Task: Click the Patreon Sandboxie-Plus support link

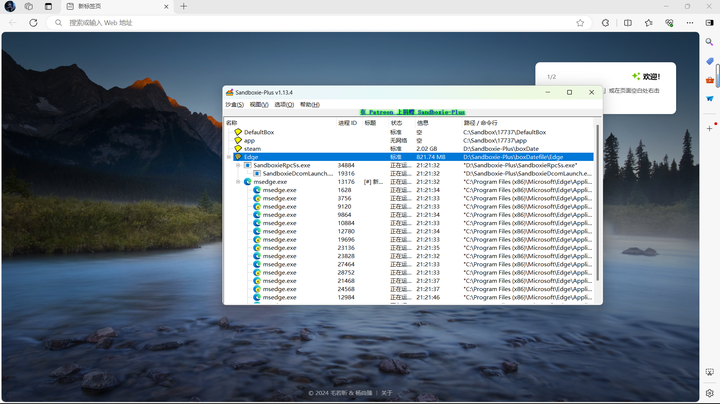Action: click(412, 112)
